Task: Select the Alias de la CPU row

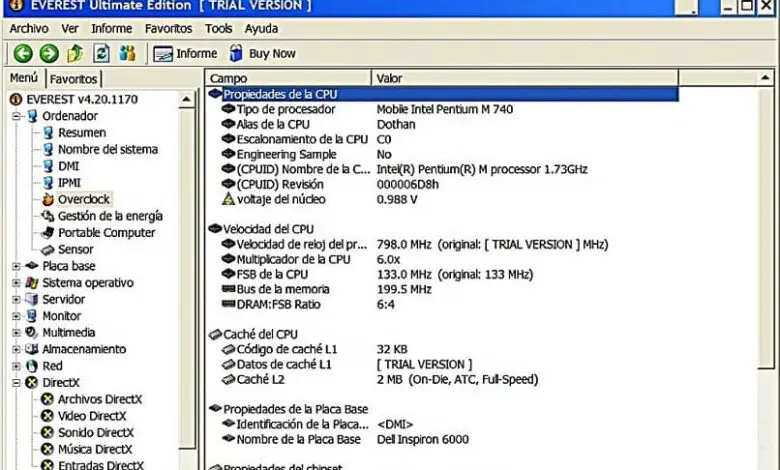Action: point(443,124)
